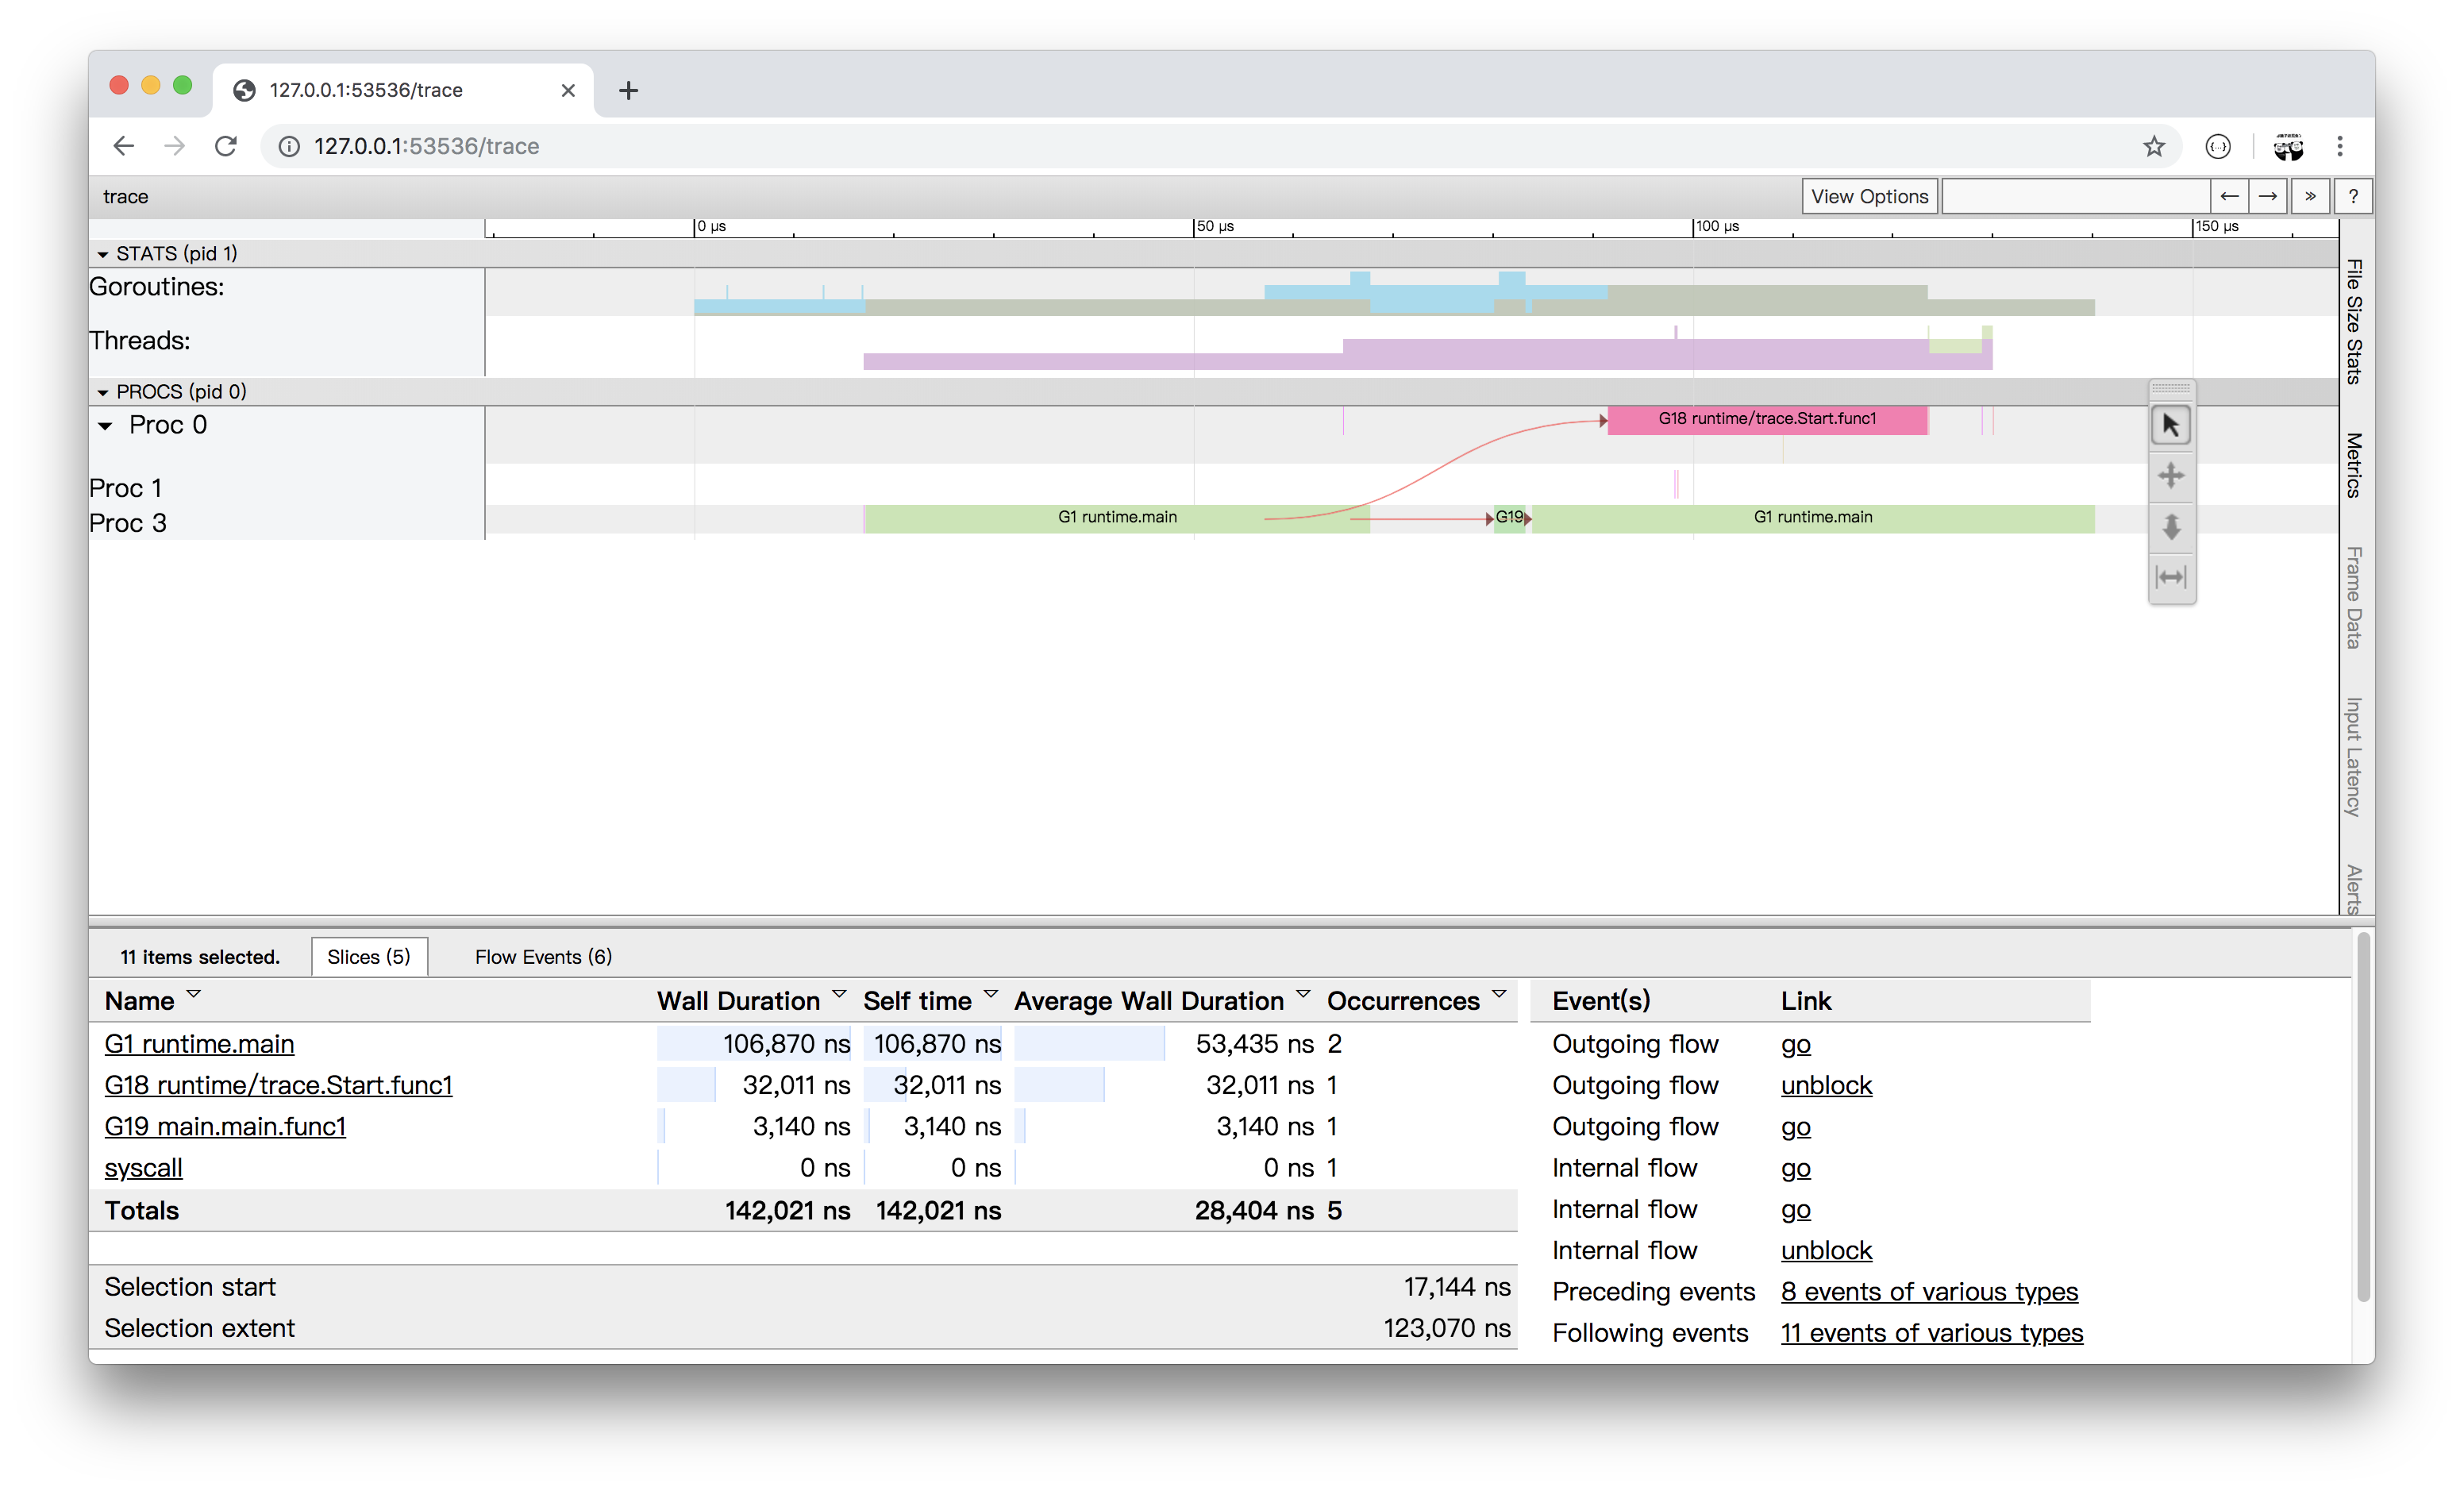Click View Options button
The image size is (2464, 1491).
(1869, 195)
